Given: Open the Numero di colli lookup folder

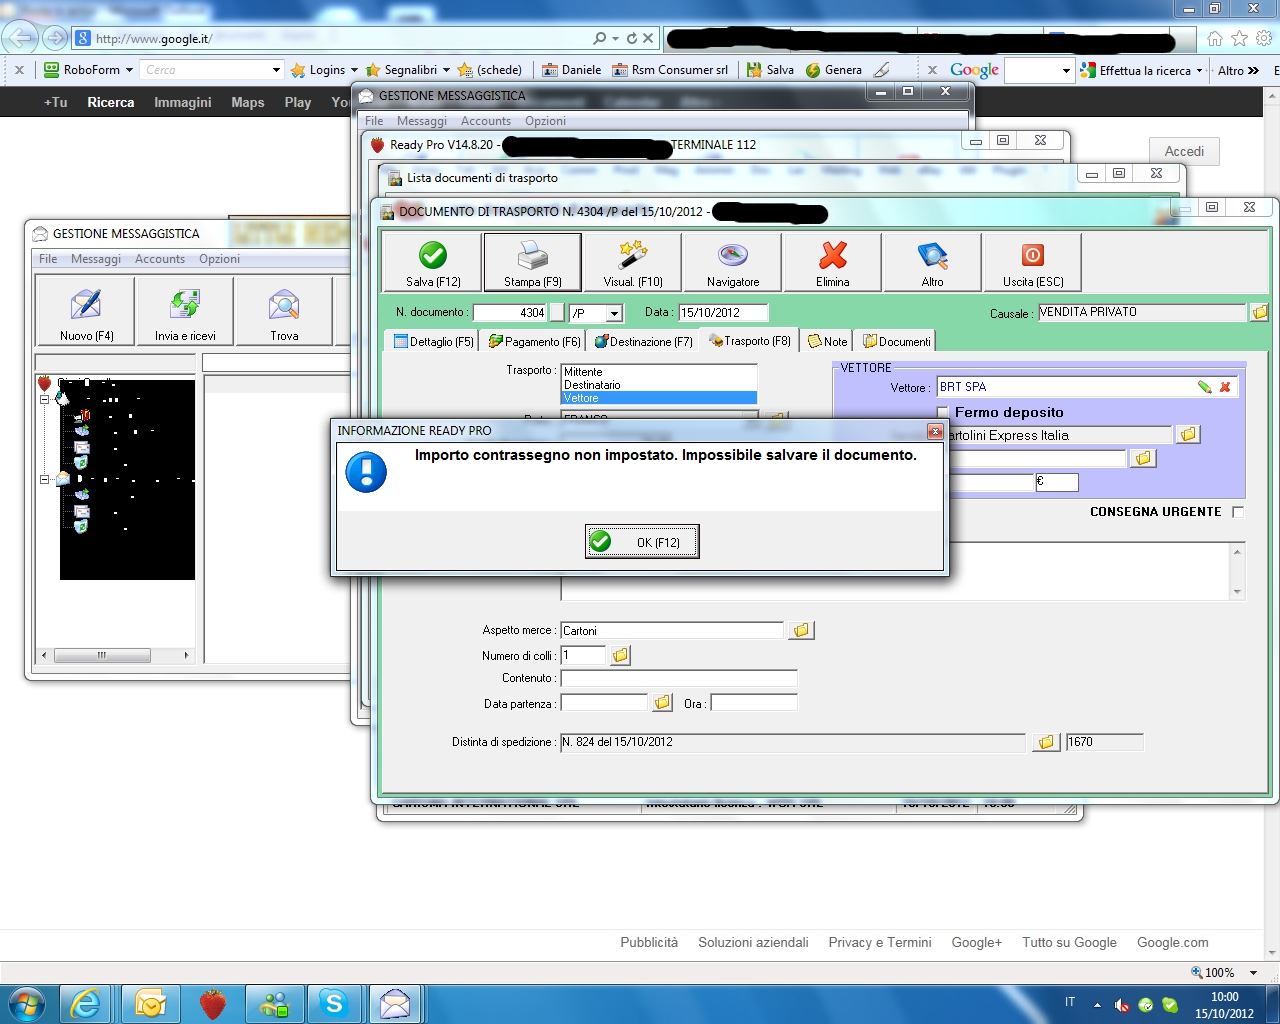Looking at the screenshot, I should click(x=620, y=655).
